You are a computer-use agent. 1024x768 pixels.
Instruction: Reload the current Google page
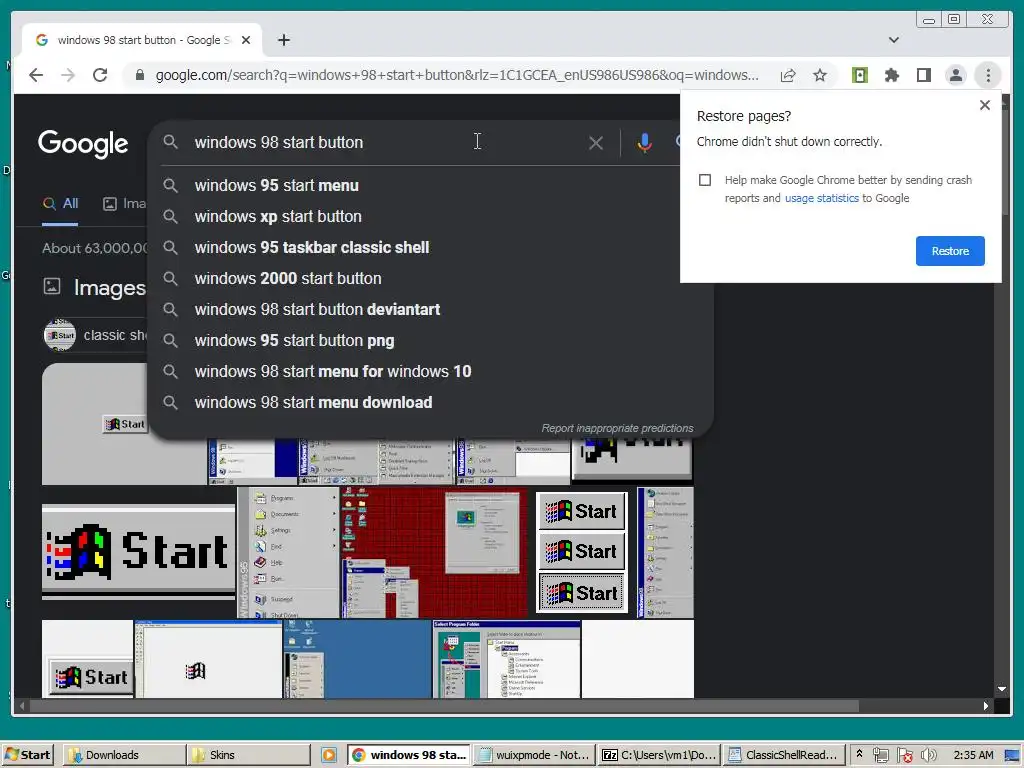100,75
